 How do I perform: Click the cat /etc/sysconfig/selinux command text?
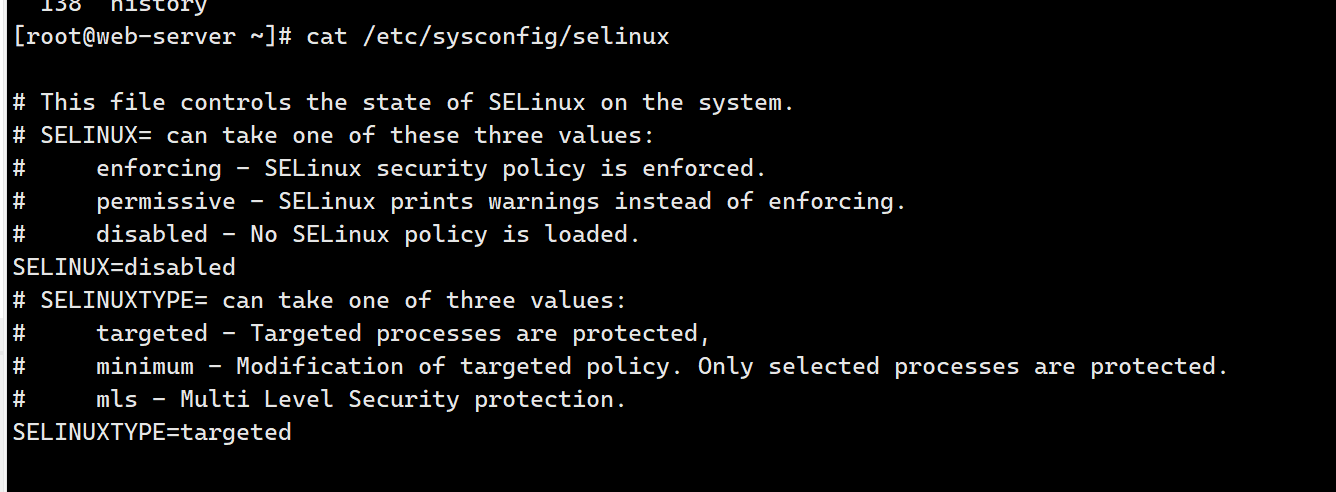click(487, 37)
